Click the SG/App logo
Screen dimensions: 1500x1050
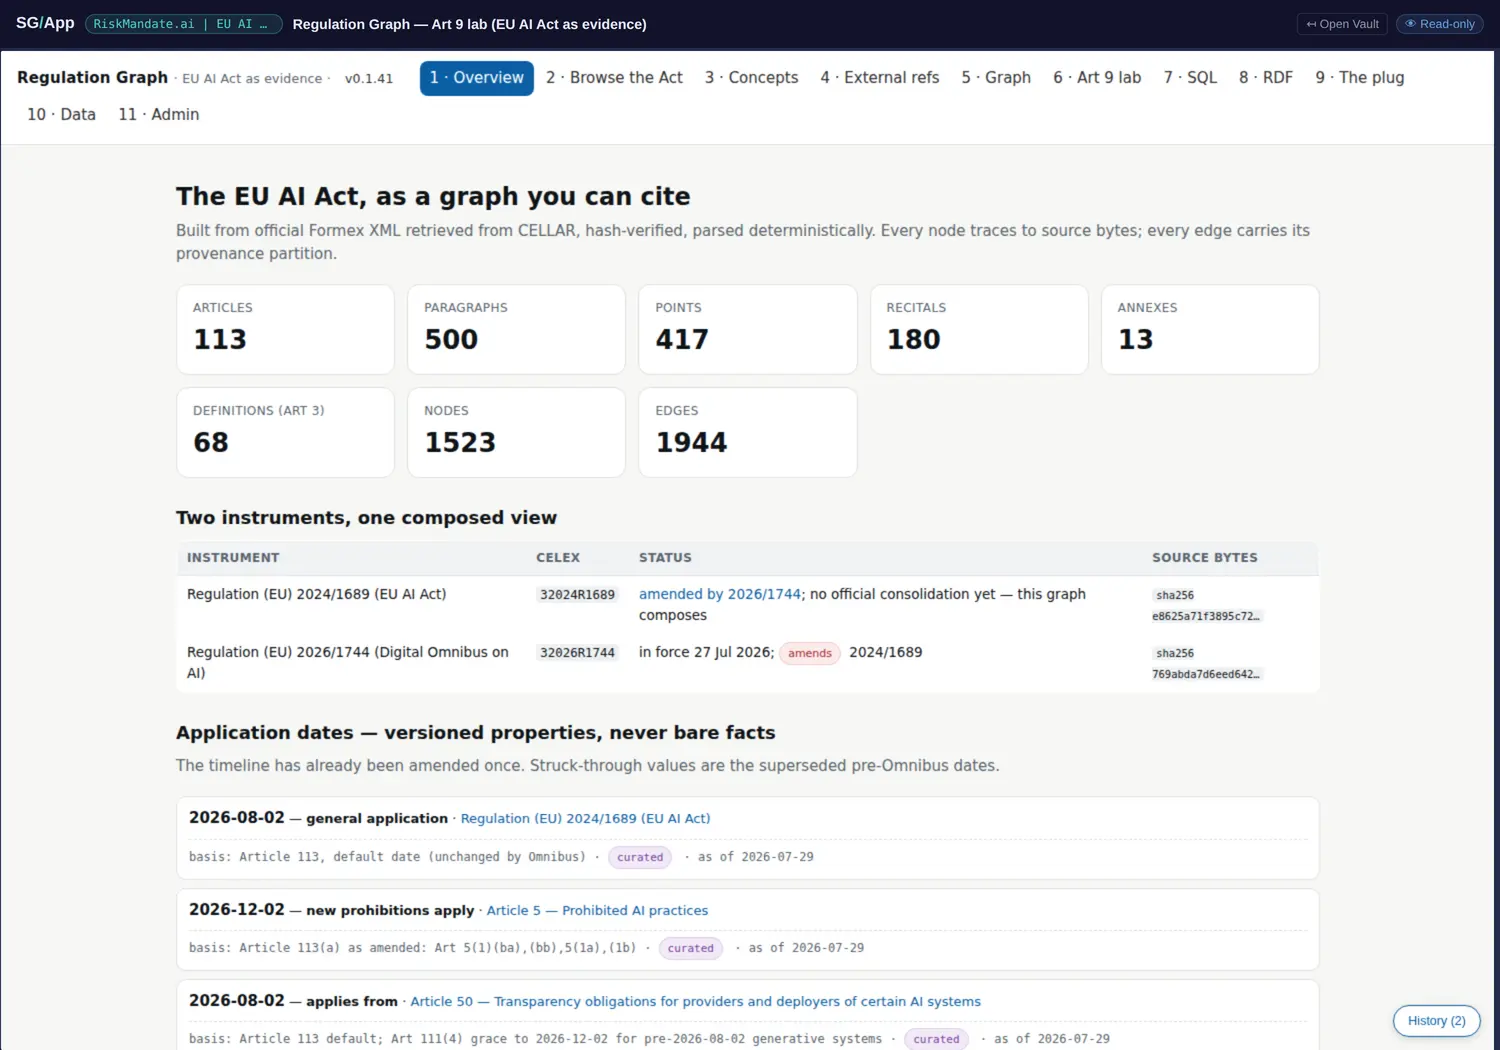click(45, 23)
